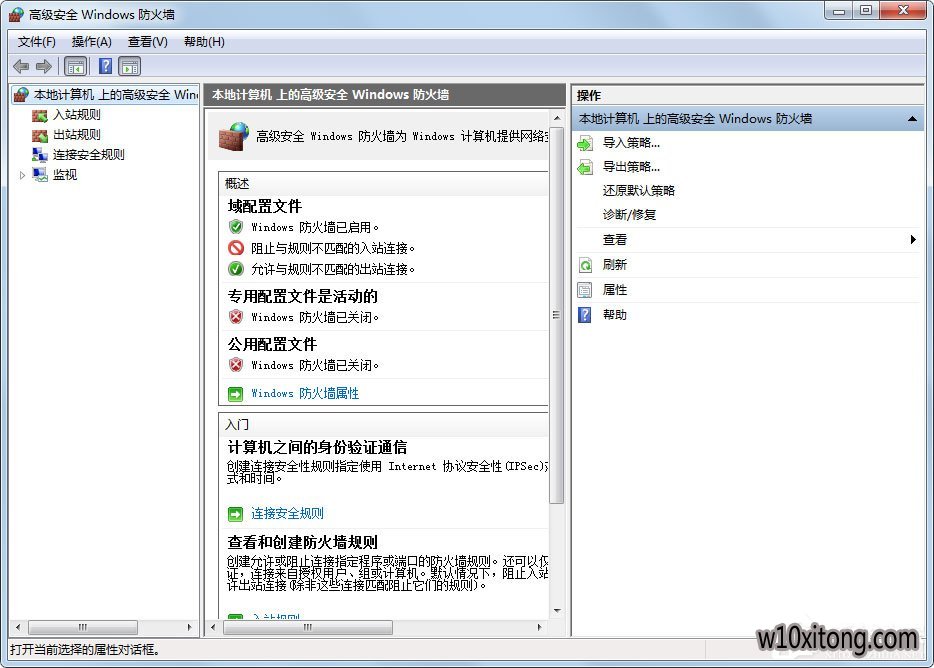This screenshot has height=668, width=934.
Task: Click 还原默认策略 action
Action: (639, 191)
